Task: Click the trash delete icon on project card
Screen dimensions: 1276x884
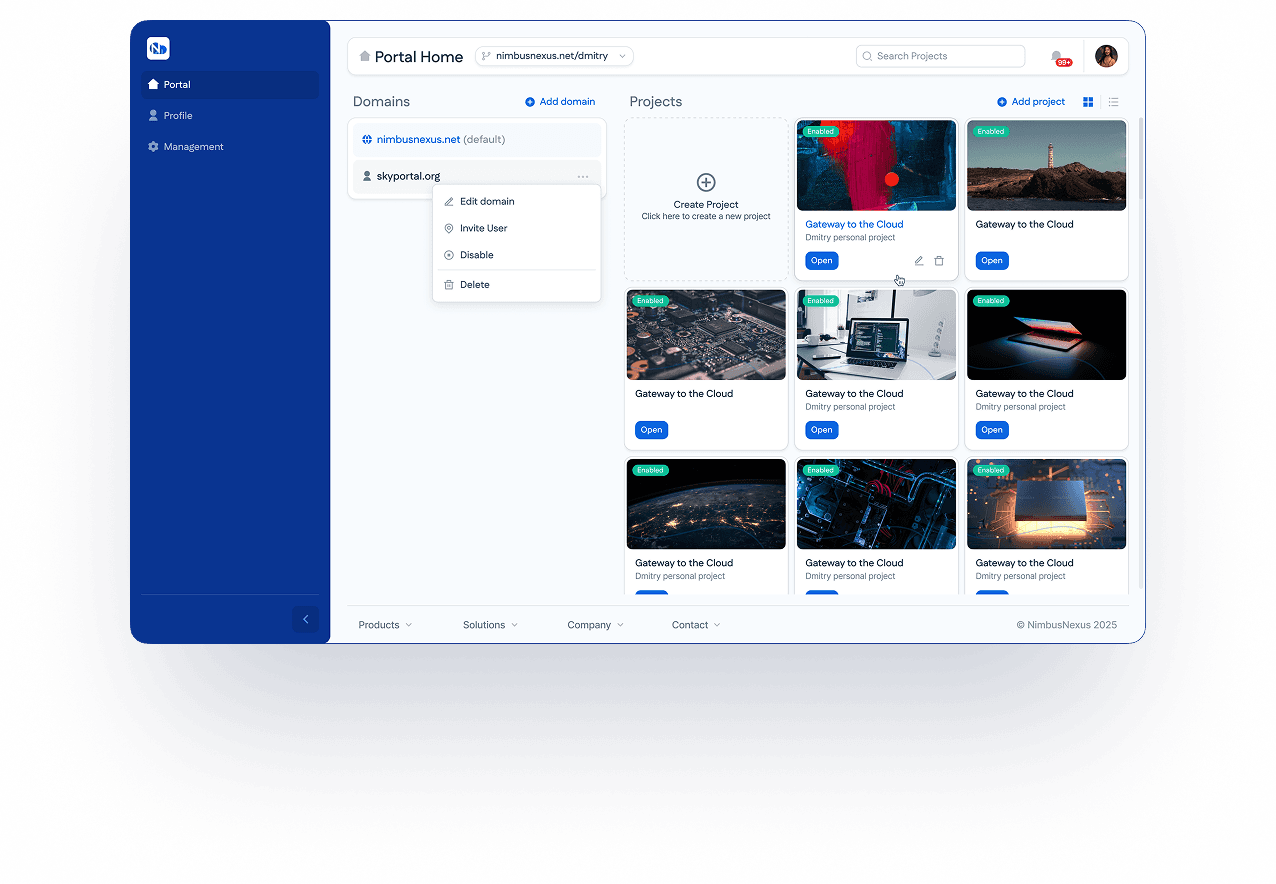Action: point(939,261)
